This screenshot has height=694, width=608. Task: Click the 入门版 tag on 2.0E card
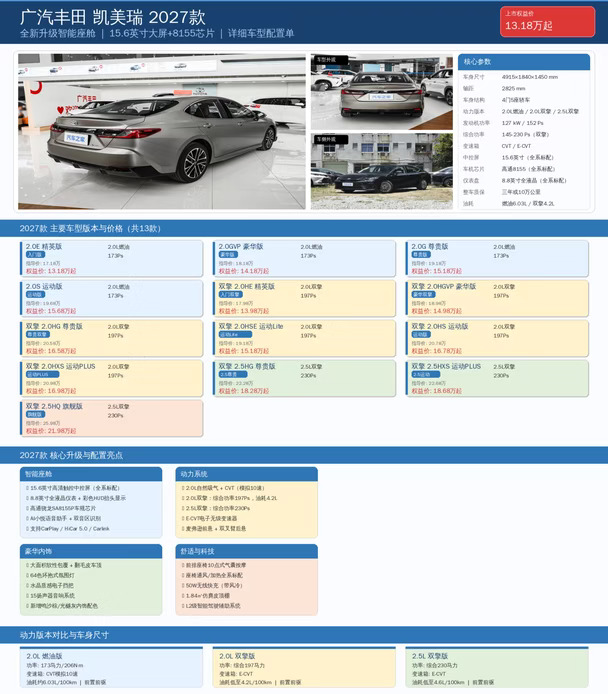35,254
